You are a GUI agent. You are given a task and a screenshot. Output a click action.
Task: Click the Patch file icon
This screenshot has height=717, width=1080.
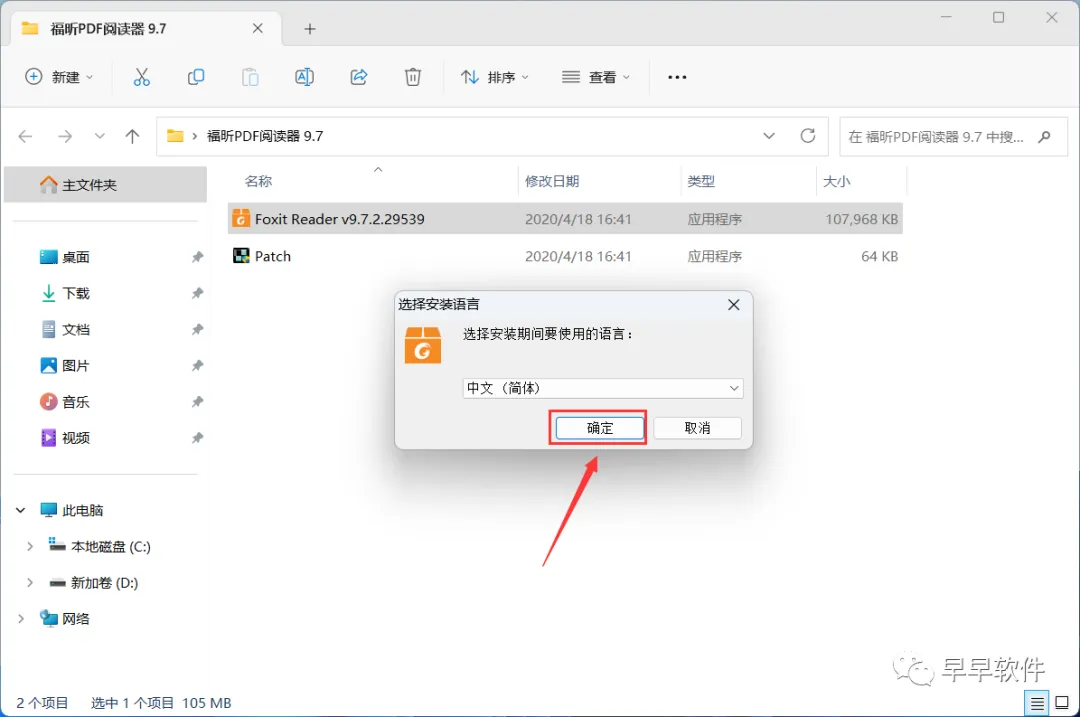[x=241, y=256]
